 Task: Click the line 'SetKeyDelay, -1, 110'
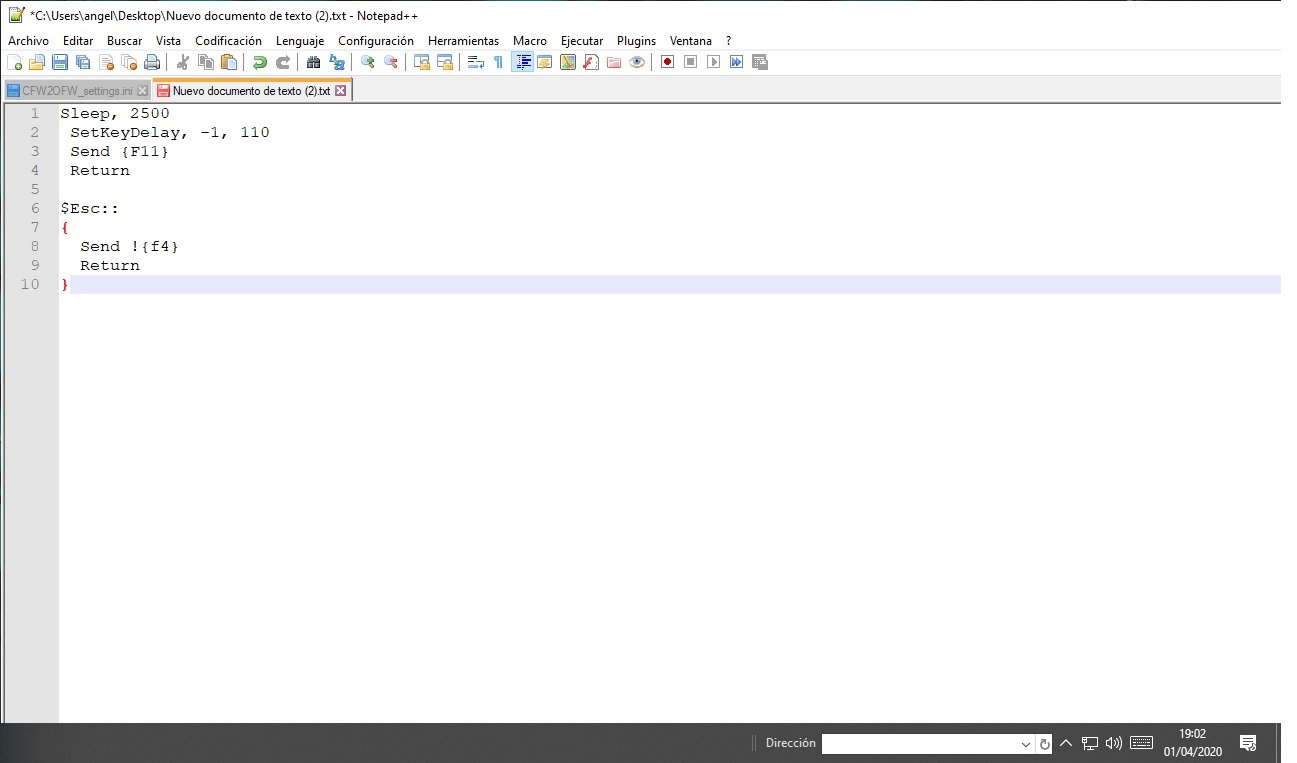point(170,132)
